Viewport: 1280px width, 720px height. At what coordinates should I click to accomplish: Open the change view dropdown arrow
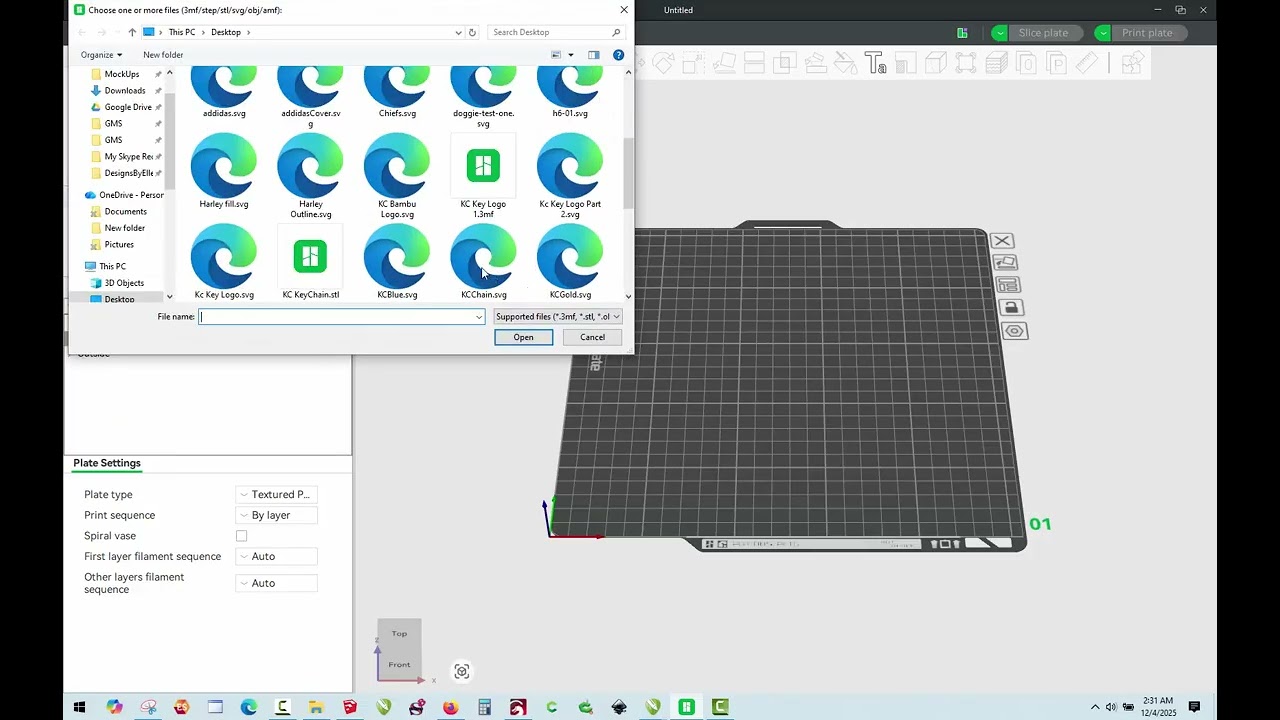point(571,55)
